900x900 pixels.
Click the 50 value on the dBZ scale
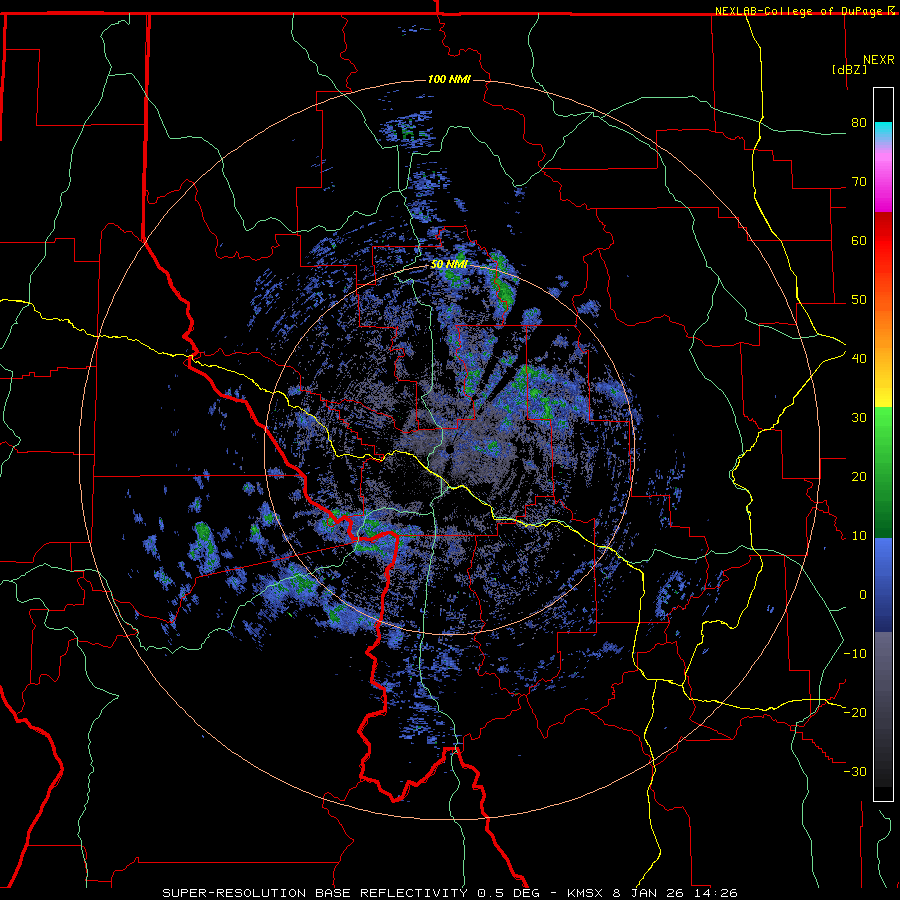coord(859,300)
